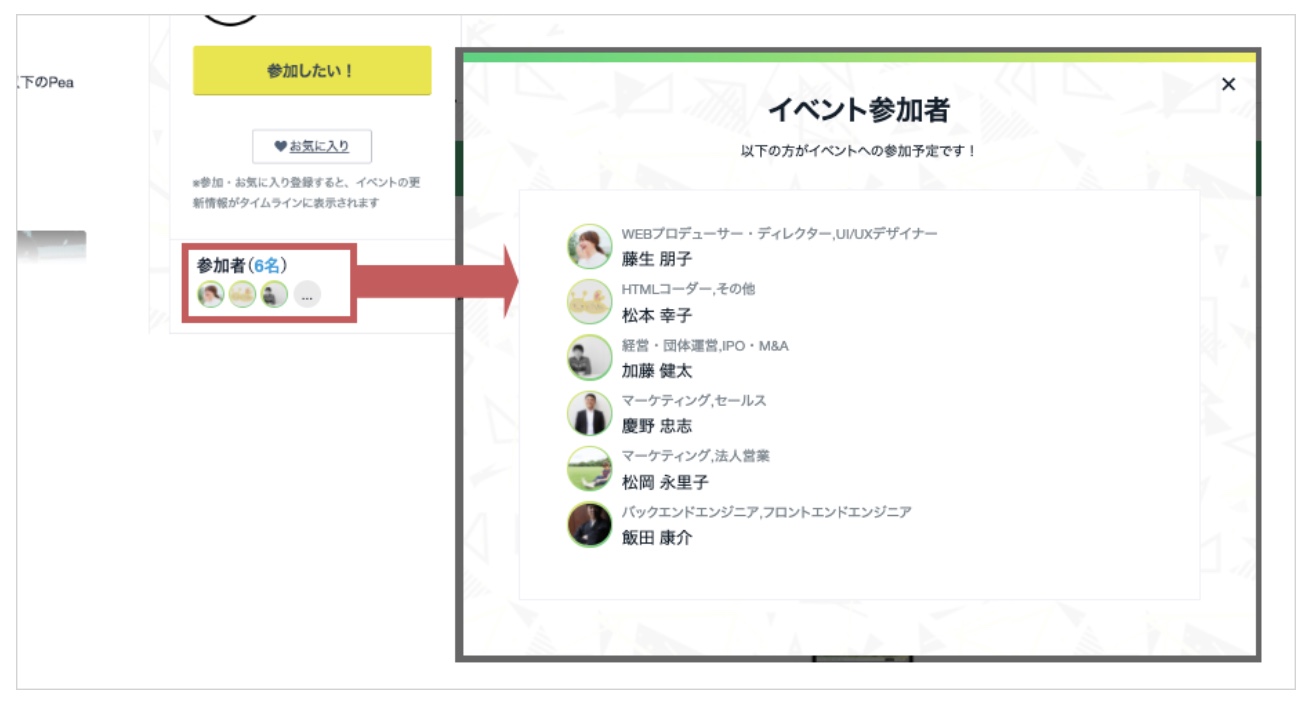This screenshot has width=1312, height=710.
Task: Click 藤生 朋子's avatar in the list
Action: [589, 246]
